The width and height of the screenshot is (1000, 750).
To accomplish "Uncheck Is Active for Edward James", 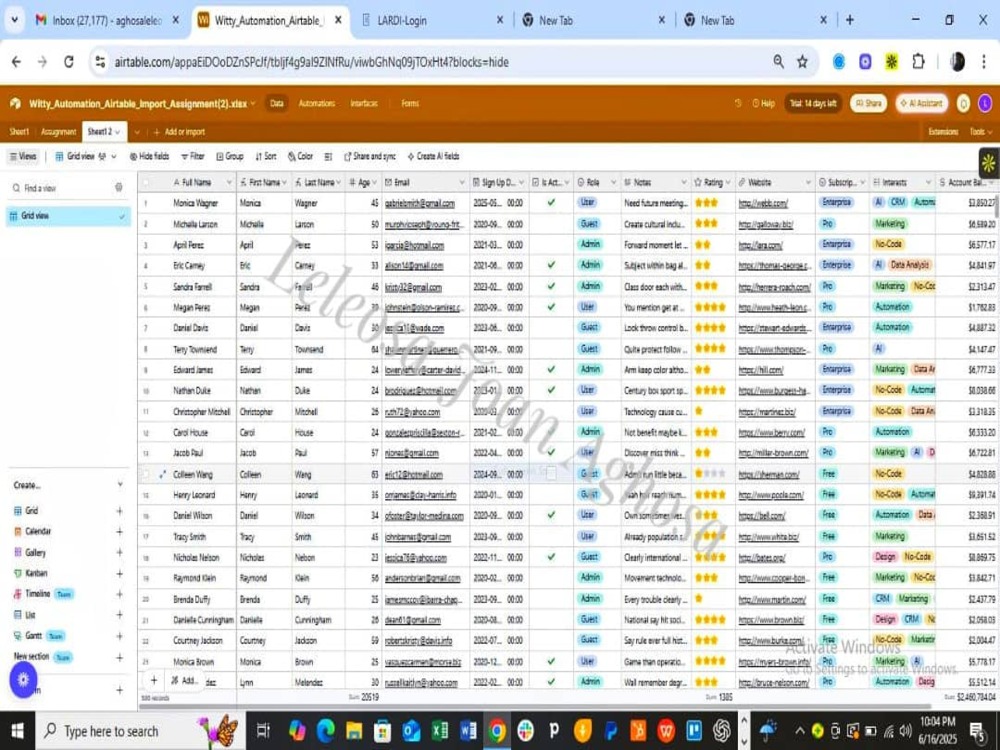I will click(x=551, y=369).
